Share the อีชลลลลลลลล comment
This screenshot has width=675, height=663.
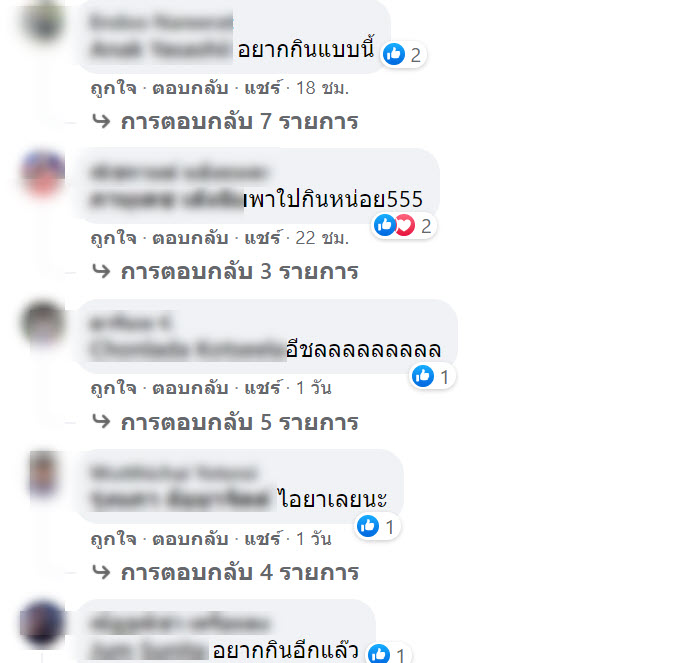point(263,388)
